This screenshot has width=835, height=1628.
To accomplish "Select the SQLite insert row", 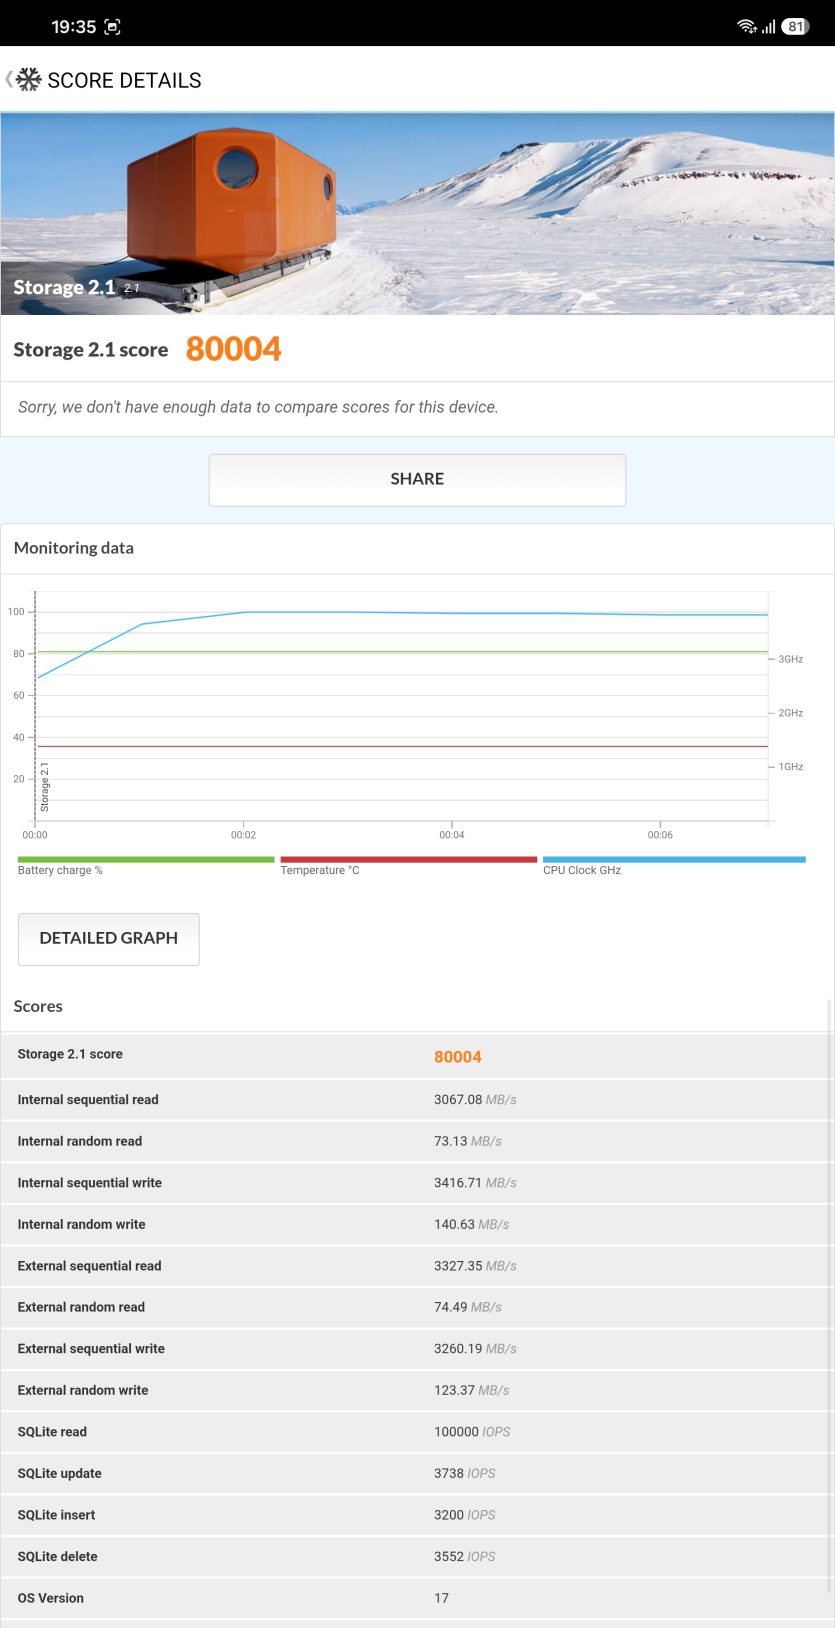I will pyautogui.click(x=417, y=1515).
